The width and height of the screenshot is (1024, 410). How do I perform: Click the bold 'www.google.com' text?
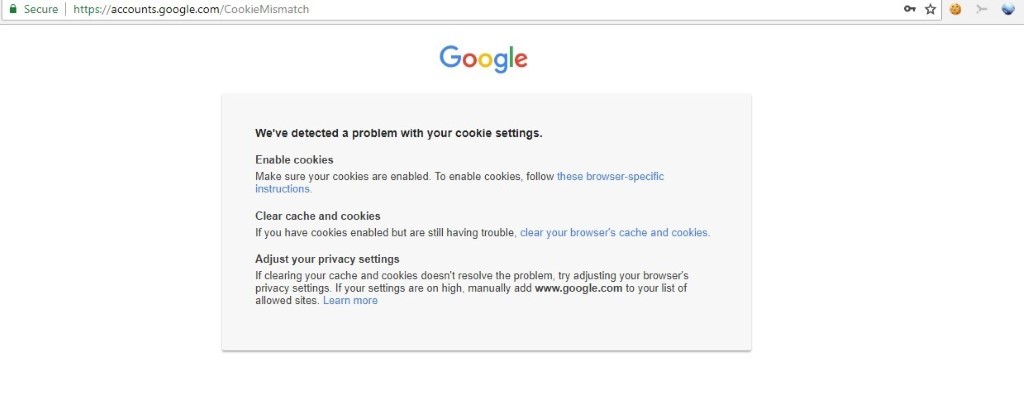coord(578,288)
